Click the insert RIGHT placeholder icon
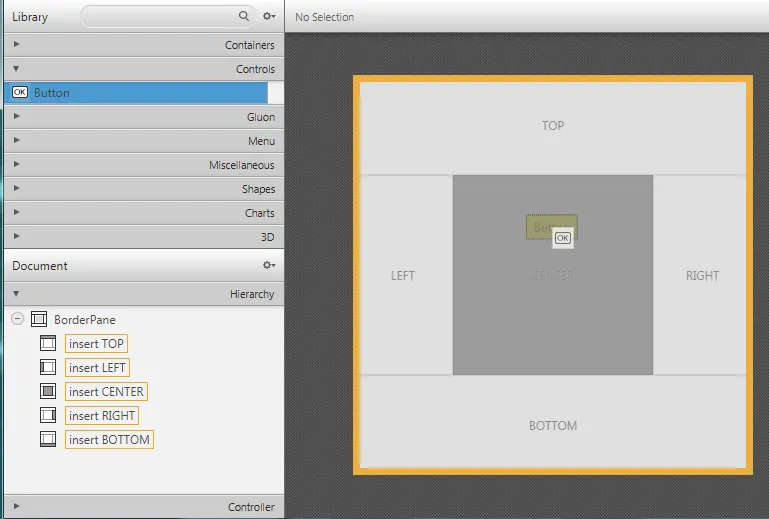Viewport: 769px width, 519px height. click(48, 416)
